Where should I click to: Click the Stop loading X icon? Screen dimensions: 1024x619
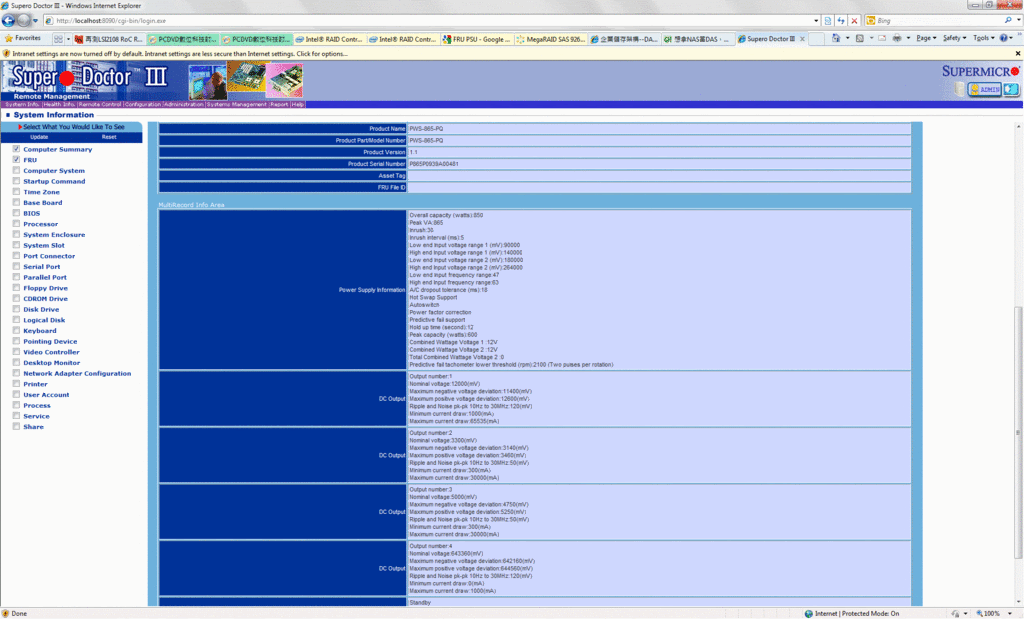[x=854, y=20]
